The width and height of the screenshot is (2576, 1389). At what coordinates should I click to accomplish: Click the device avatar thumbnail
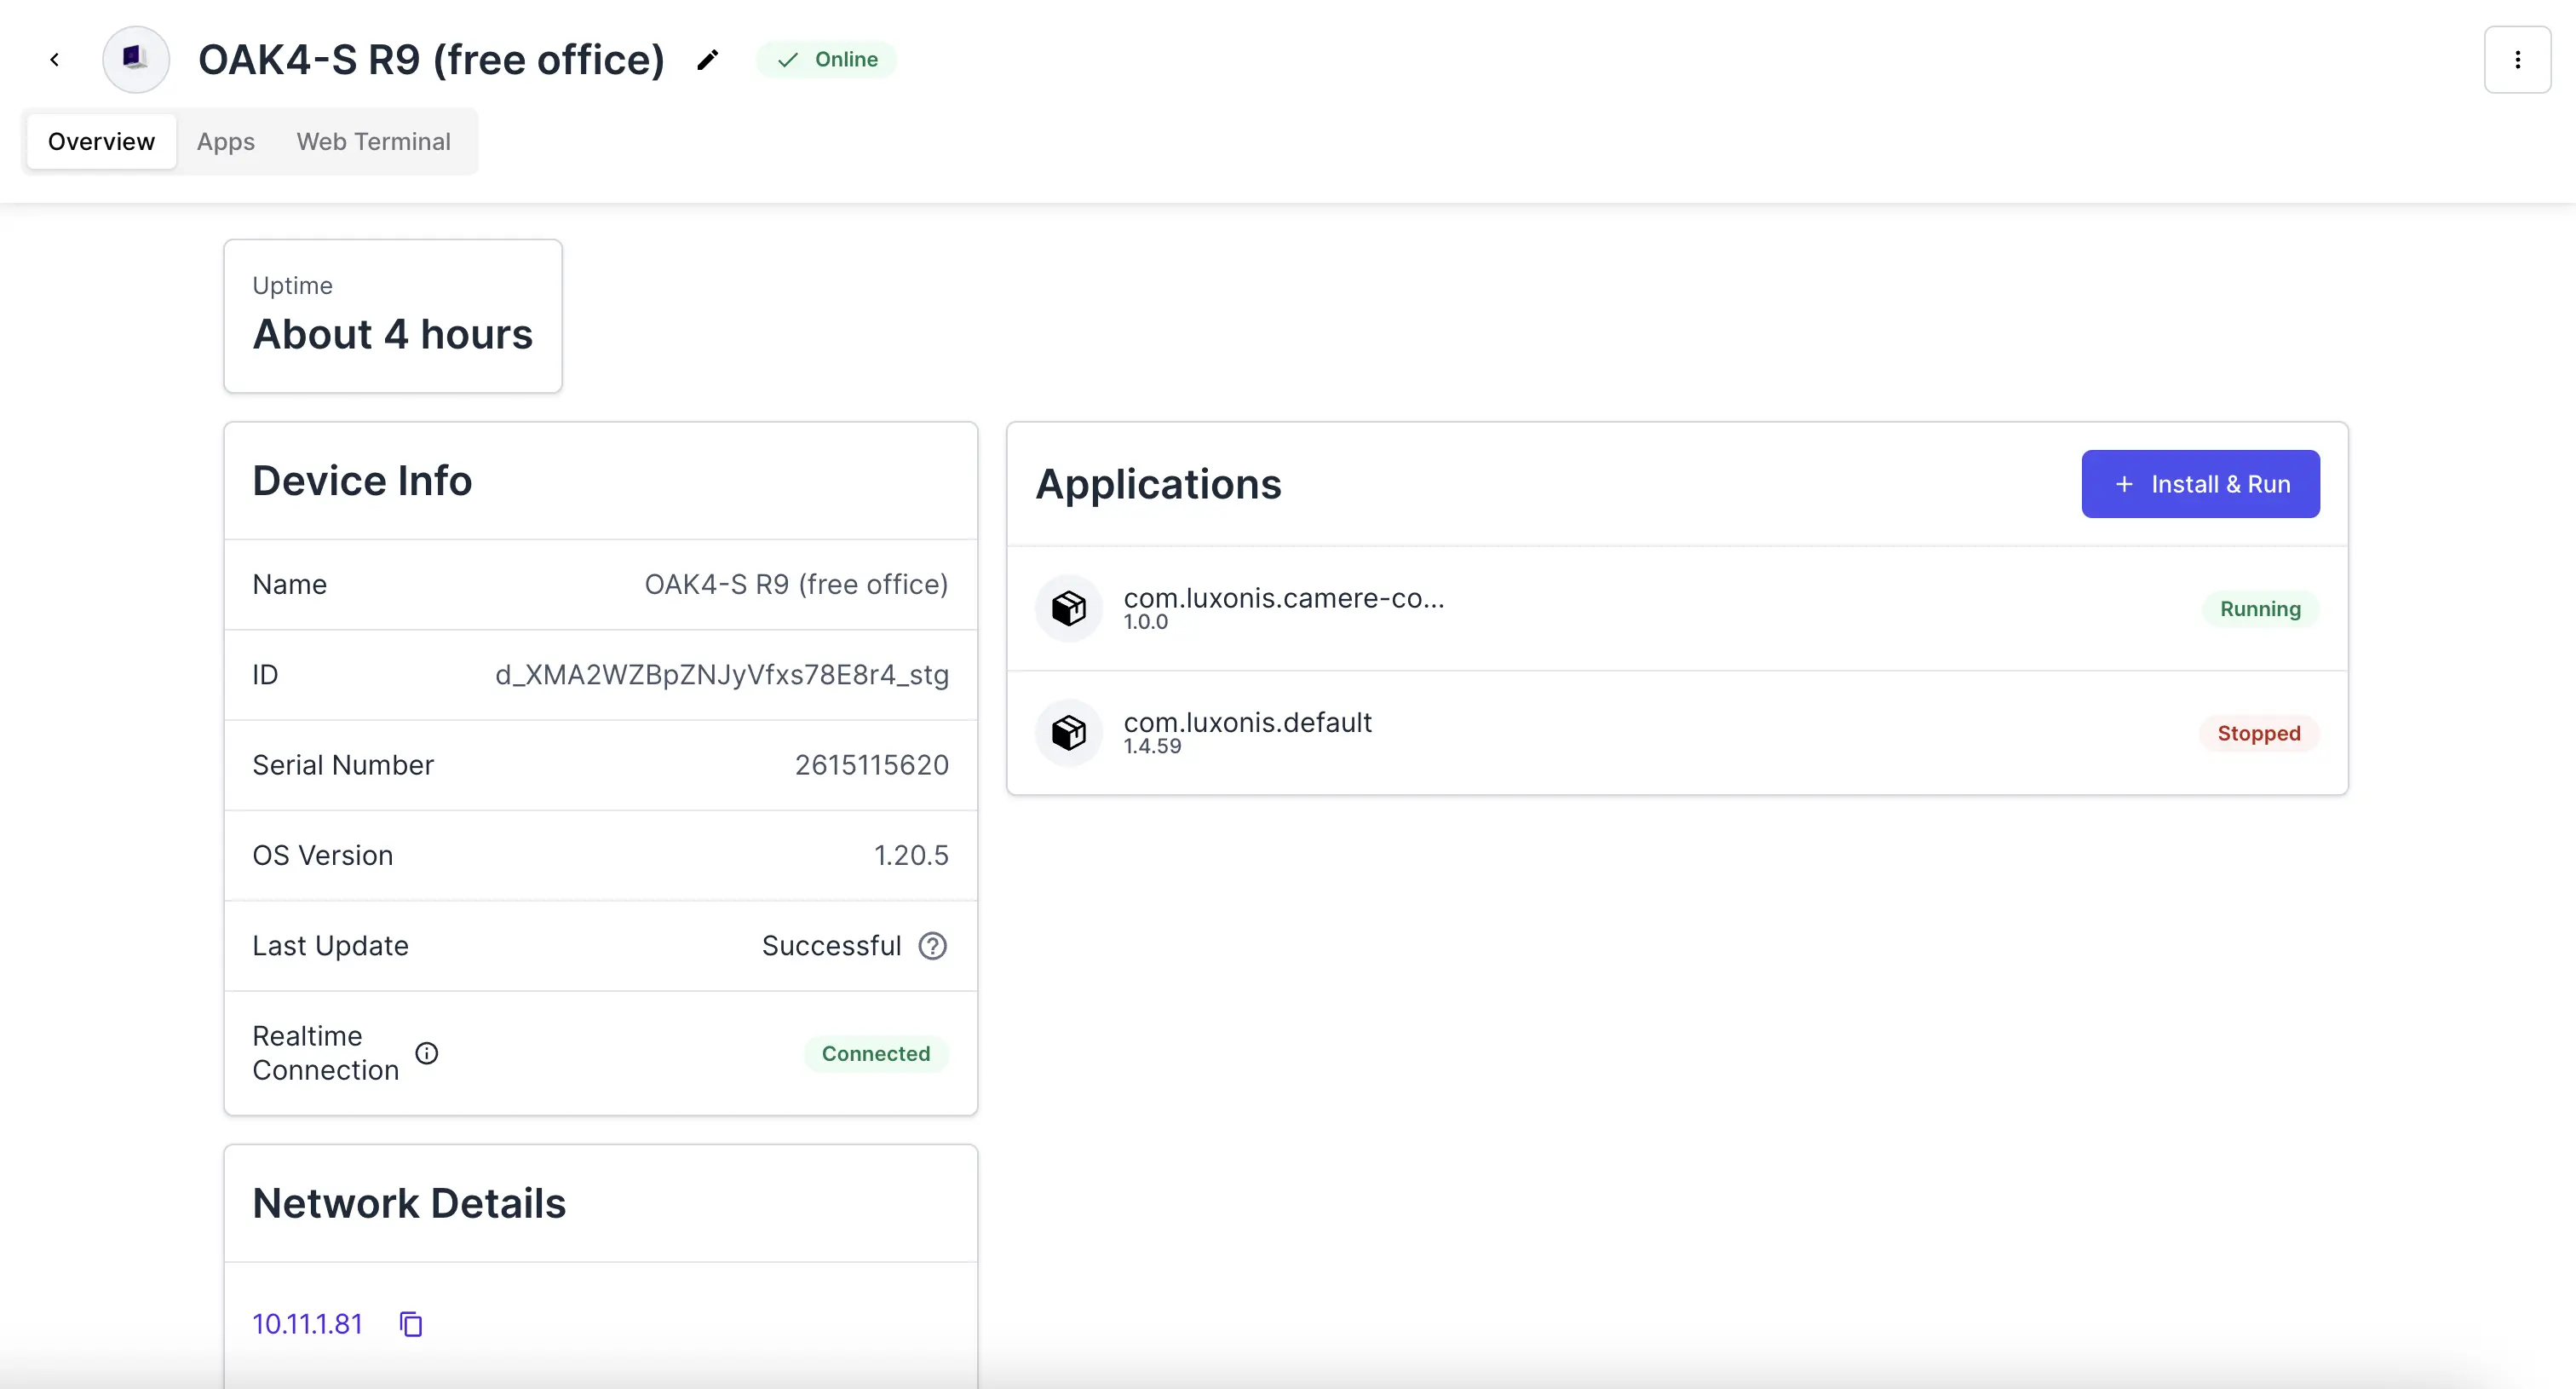coord(136,60)
